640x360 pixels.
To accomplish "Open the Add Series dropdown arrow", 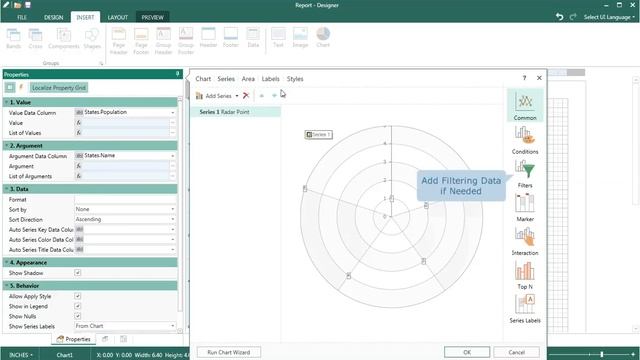I will pos(237,96).
